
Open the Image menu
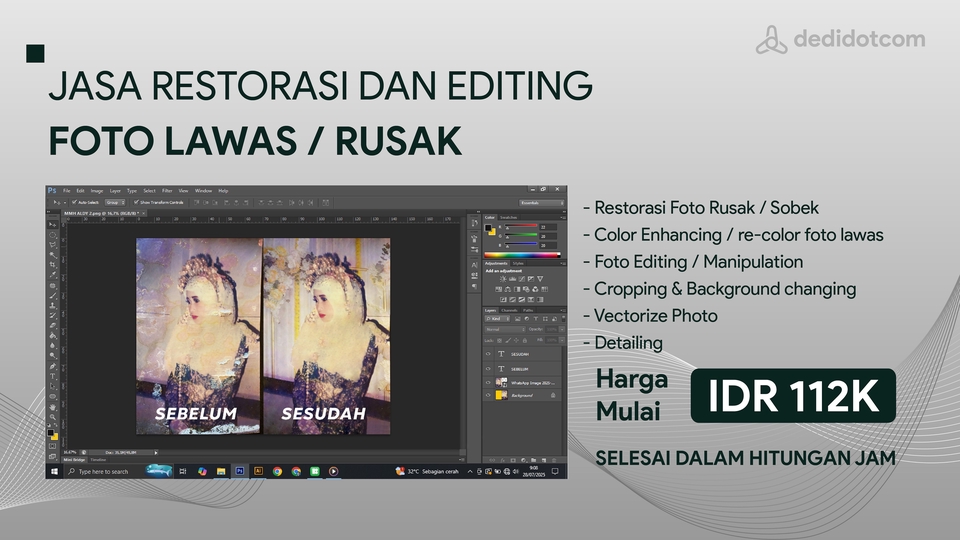(97, 191)
